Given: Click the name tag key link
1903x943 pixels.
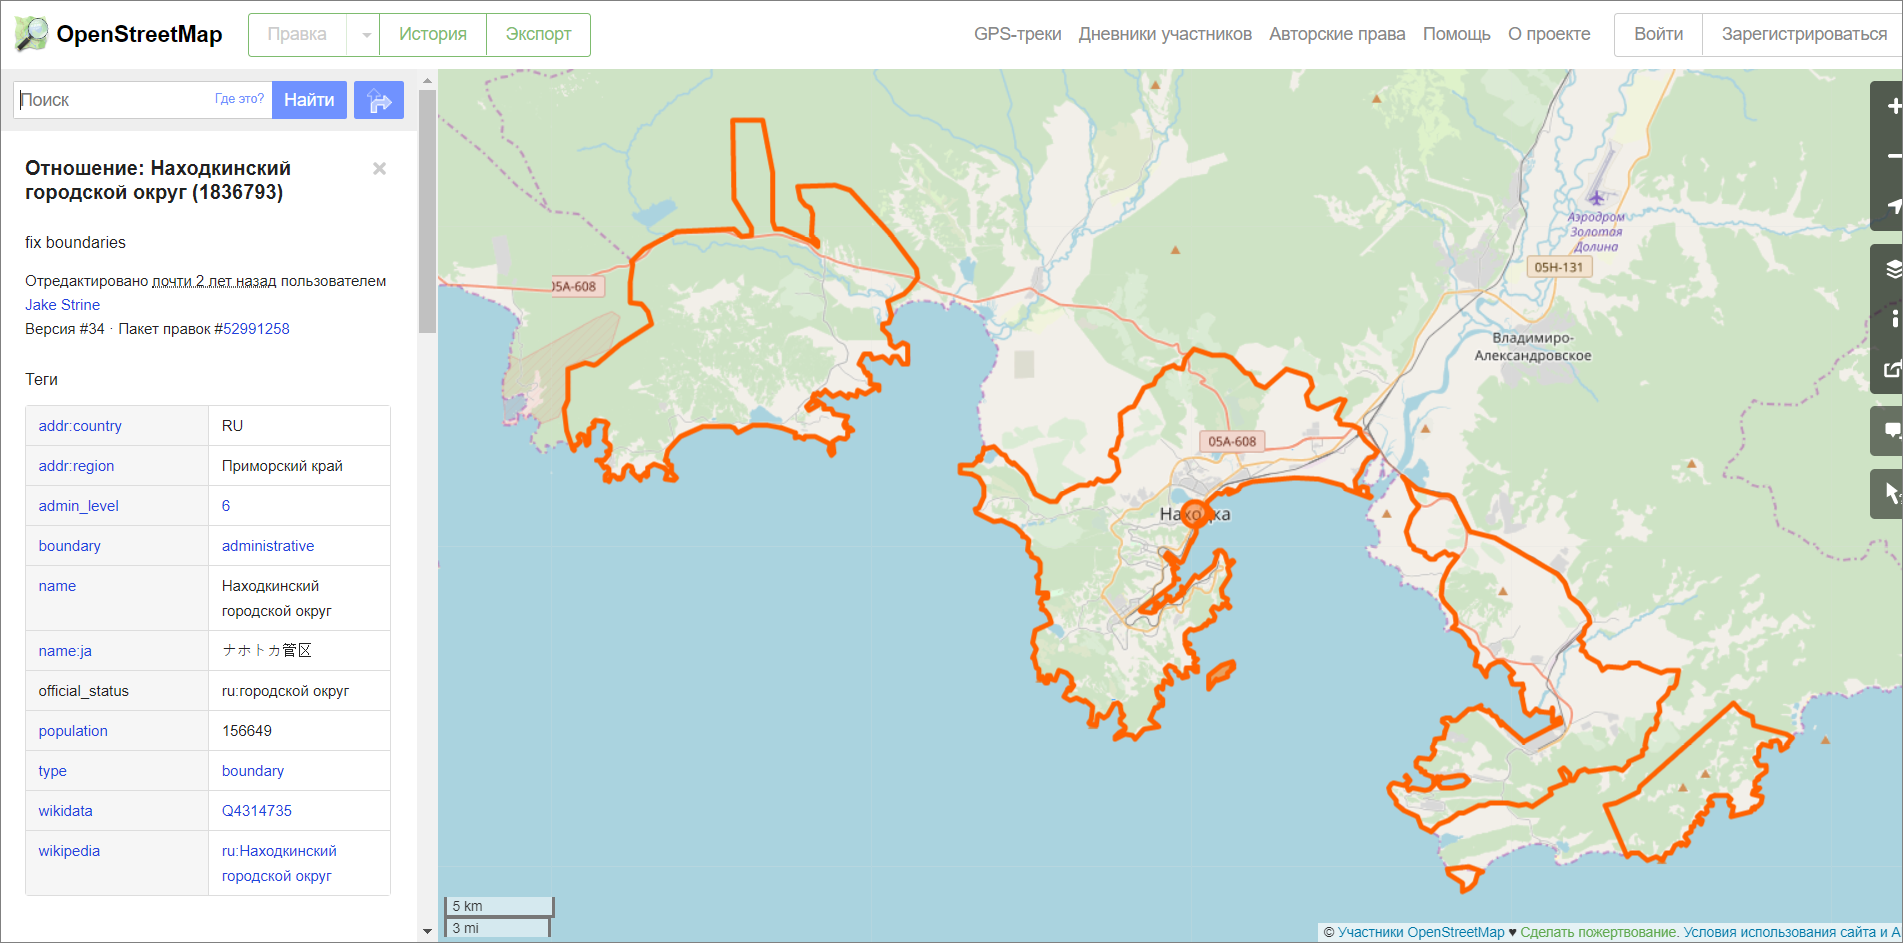Looking at the screenshot, I should click(x=57, y=586).
